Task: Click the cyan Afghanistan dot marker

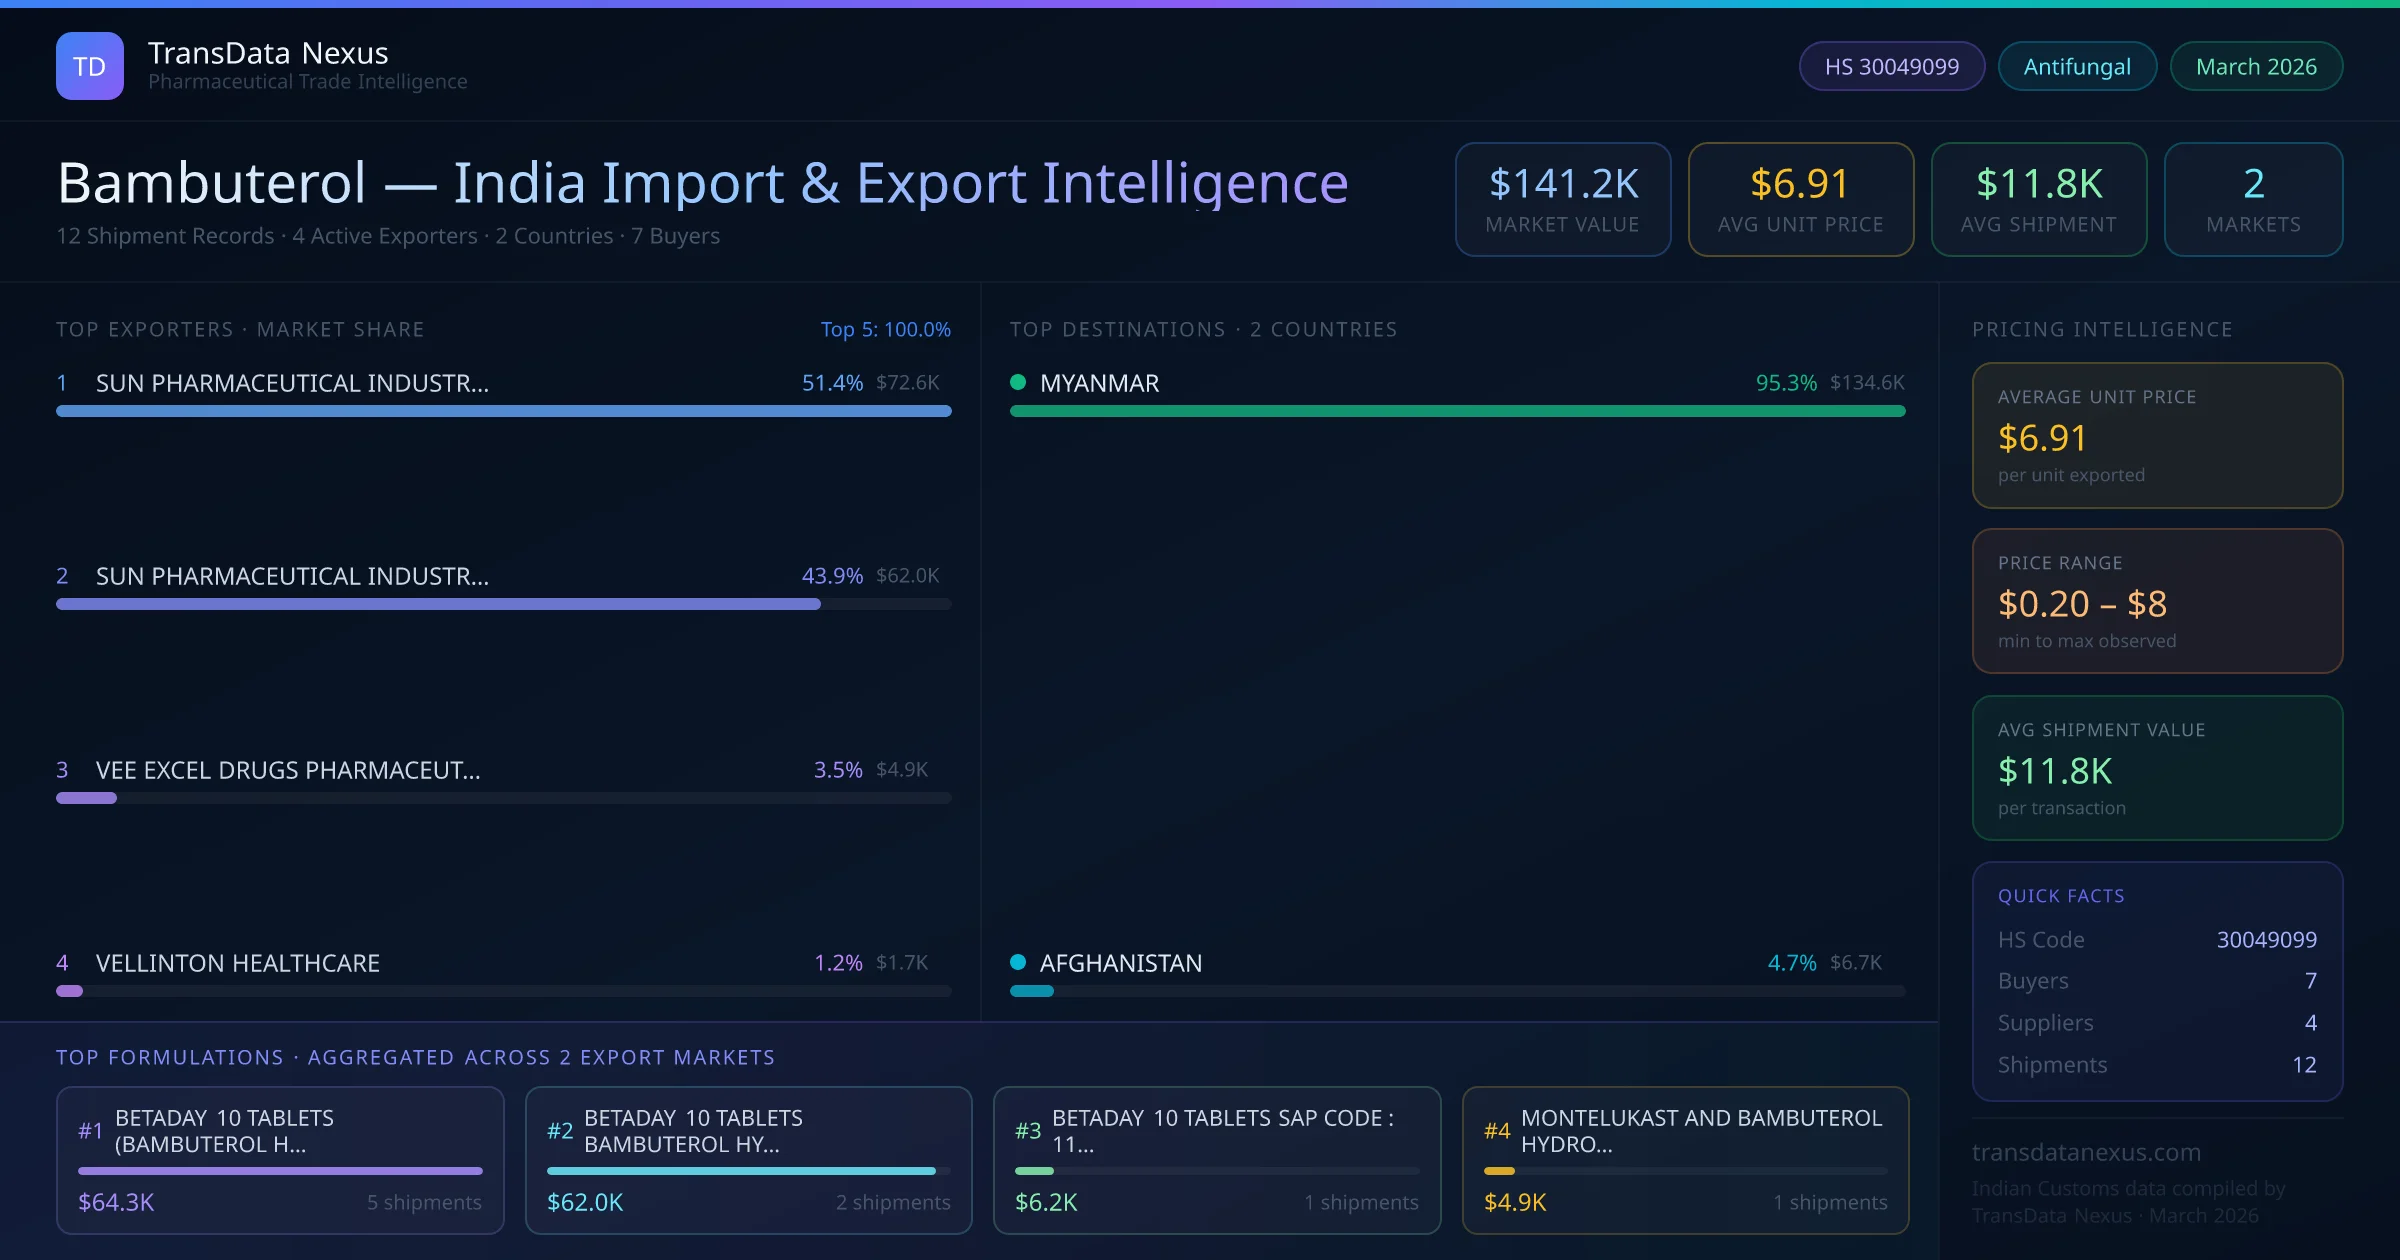Action: coord(1018,962)
